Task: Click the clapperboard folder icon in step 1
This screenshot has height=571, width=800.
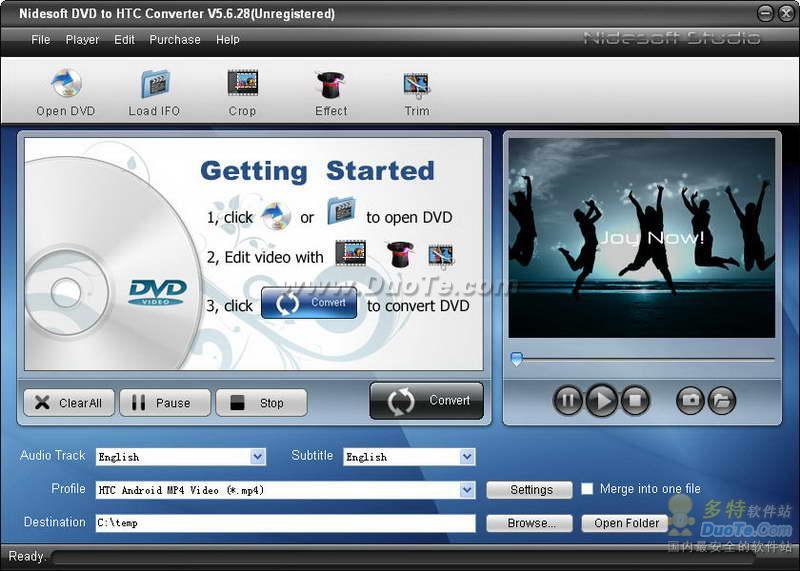Action: point(341,210)
